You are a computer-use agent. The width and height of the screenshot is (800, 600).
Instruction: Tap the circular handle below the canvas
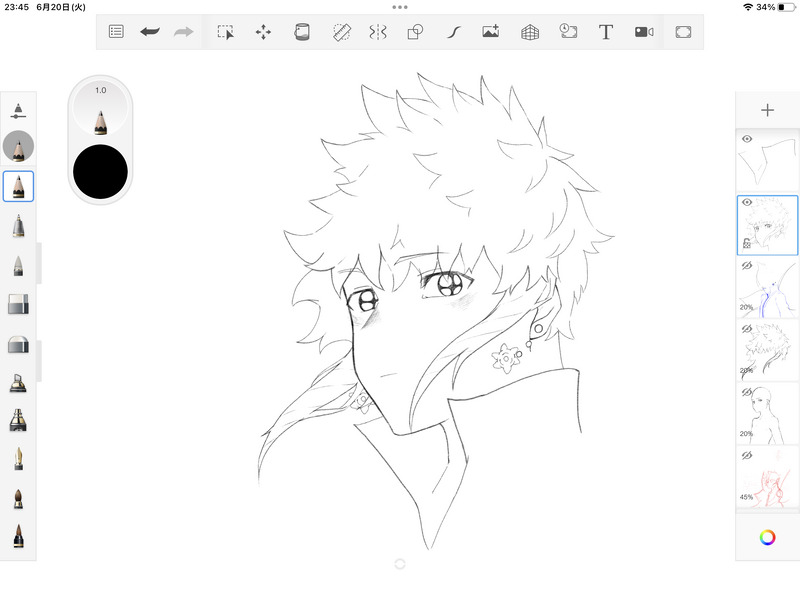[x=400, y=564]
